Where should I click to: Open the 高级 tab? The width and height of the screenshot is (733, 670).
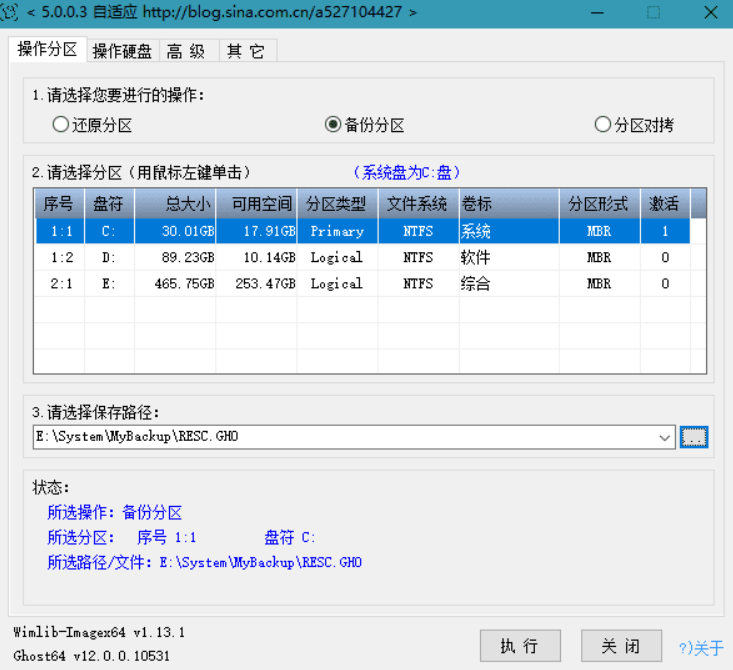point(187,52)
